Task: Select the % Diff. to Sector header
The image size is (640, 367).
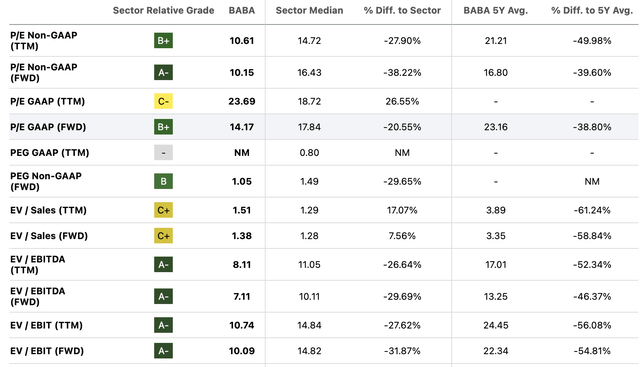Action: pyautogui.click(x=402, y=11)
